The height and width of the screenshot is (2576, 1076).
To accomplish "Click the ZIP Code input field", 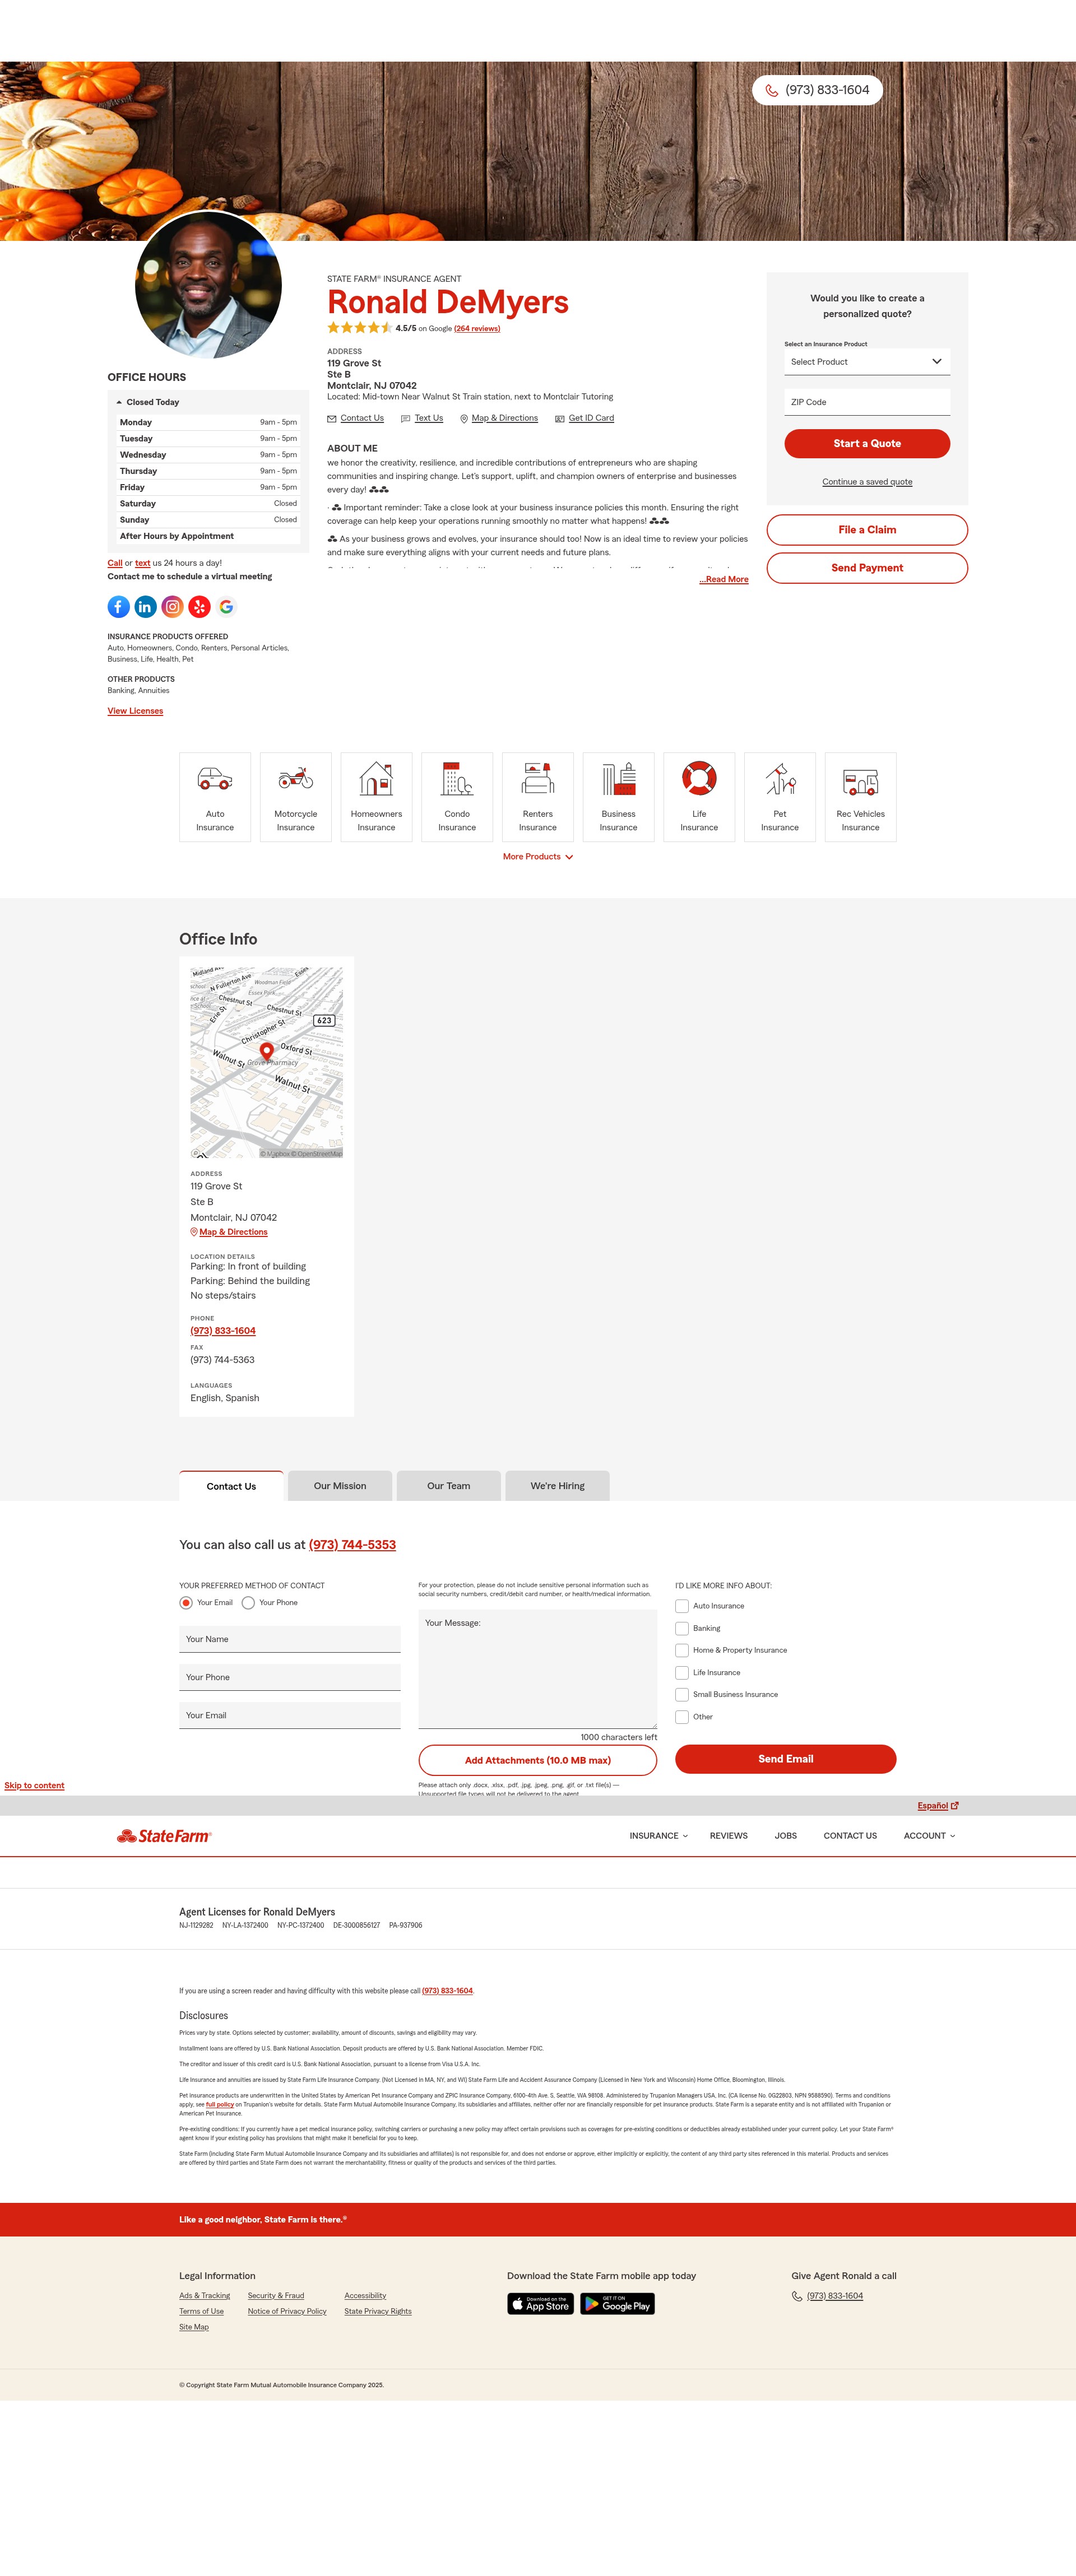I will point(867,402).
